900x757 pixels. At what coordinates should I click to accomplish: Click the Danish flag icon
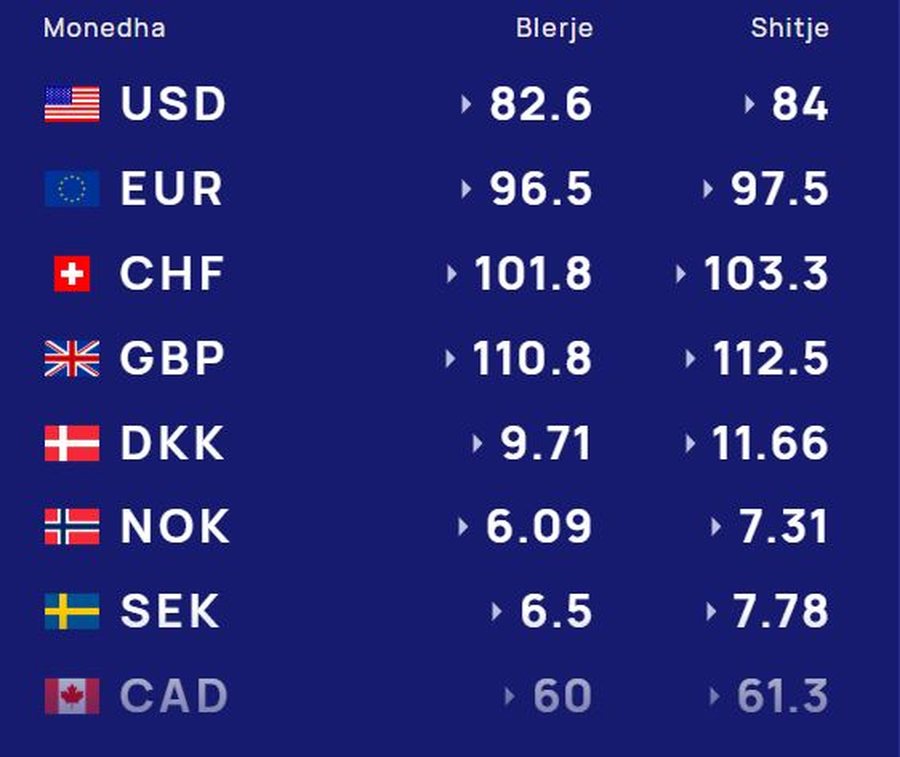[72, 443]
